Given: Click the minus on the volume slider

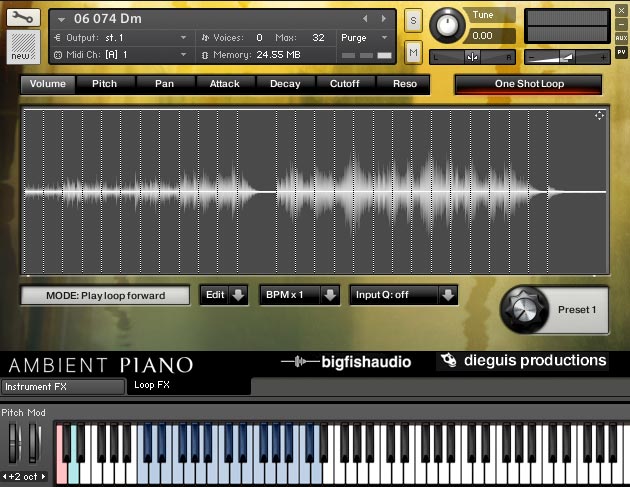Looking at the screenshot, I should point(532,58).
